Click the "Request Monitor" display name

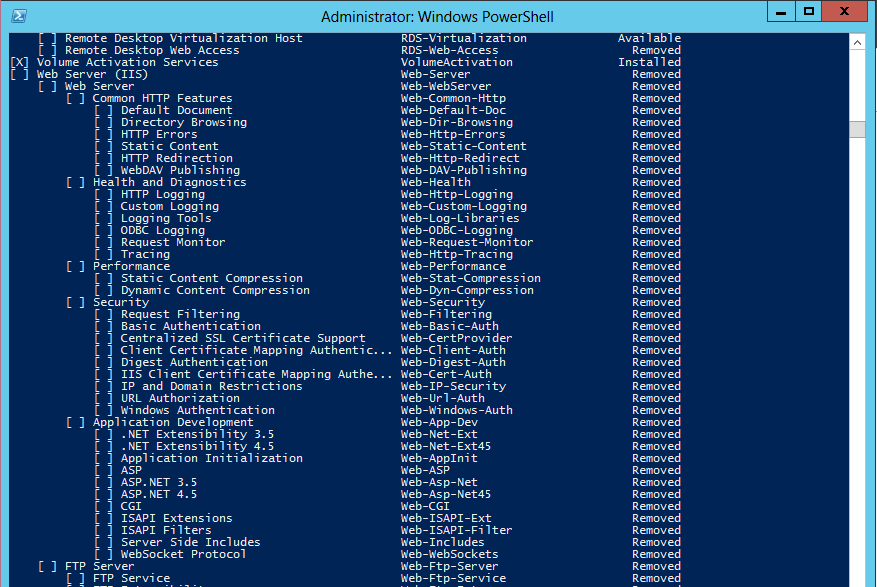(x=173, y=243)
